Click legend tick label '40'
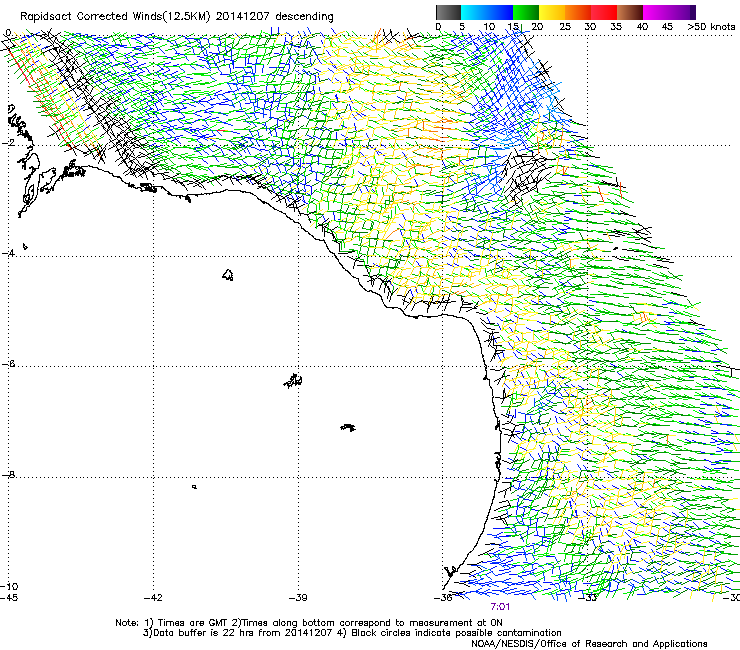This screenshot has height=650, width=740. pos(642,27)
